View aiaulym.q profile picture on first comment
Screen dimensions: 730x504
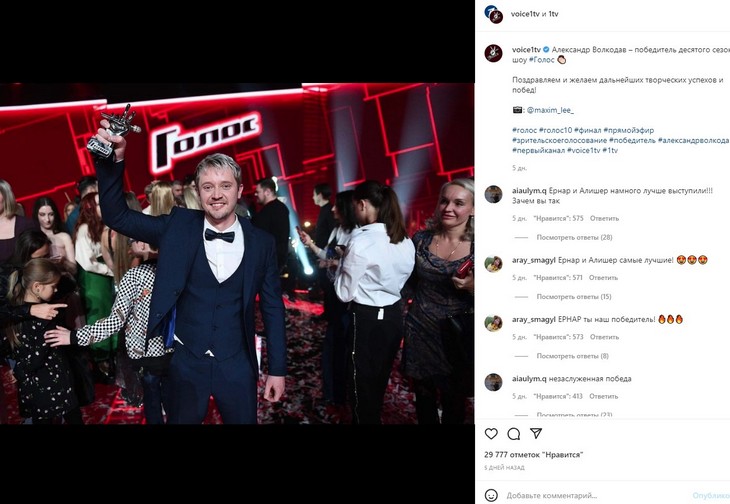493,194
